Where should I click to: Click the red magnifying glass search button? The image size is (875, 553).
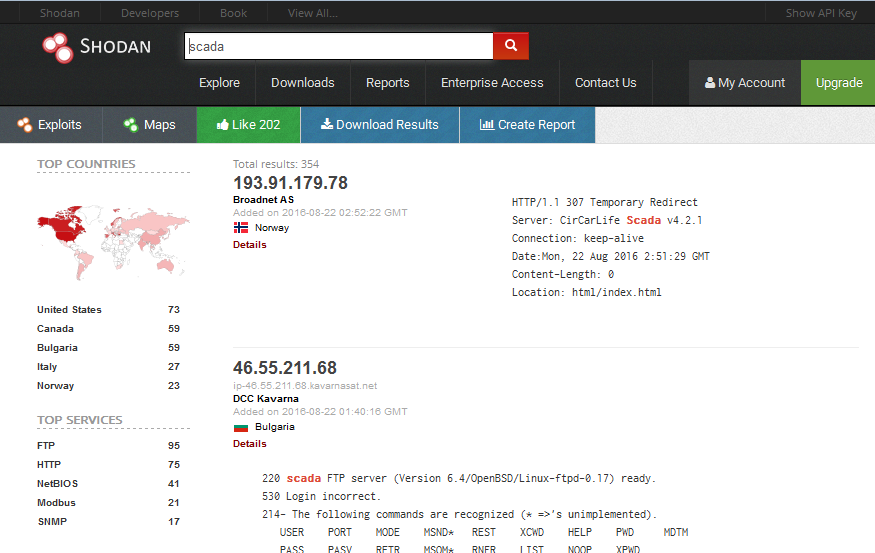click(511, 46)
